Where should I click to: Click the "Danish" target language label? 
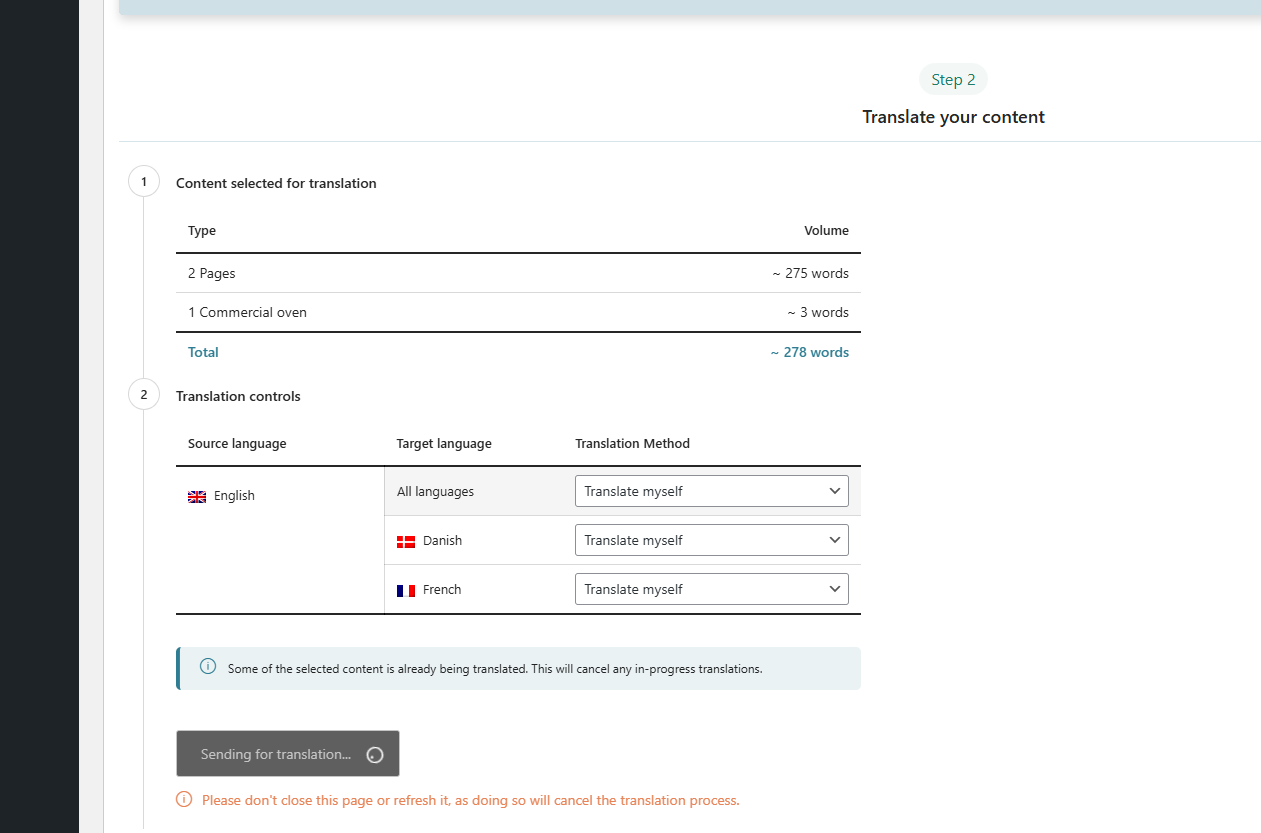[x=442, y=540]
